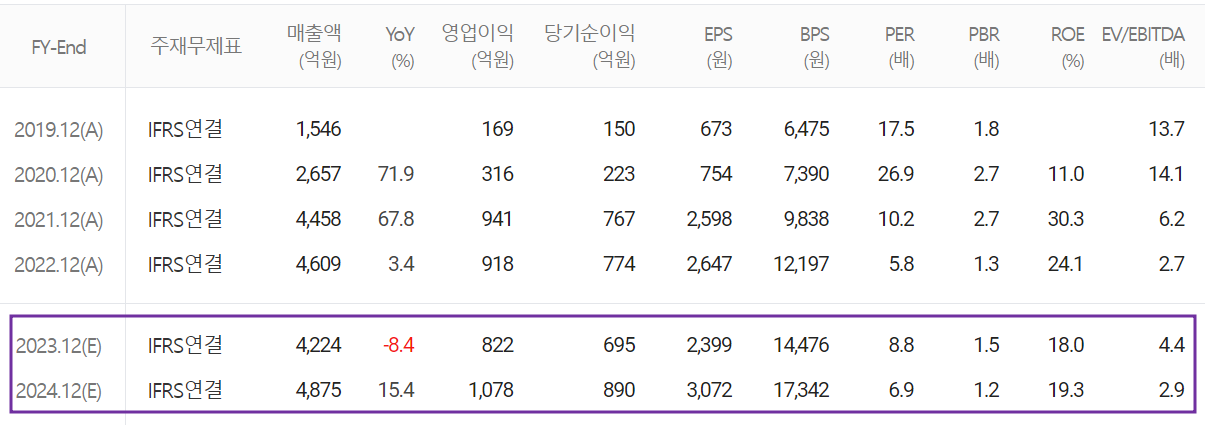Select the 2021.12(A) row label
Image resolution: width=1205 pixels, height=425 pixels.
pyautogui.click(x=58, y=219)
